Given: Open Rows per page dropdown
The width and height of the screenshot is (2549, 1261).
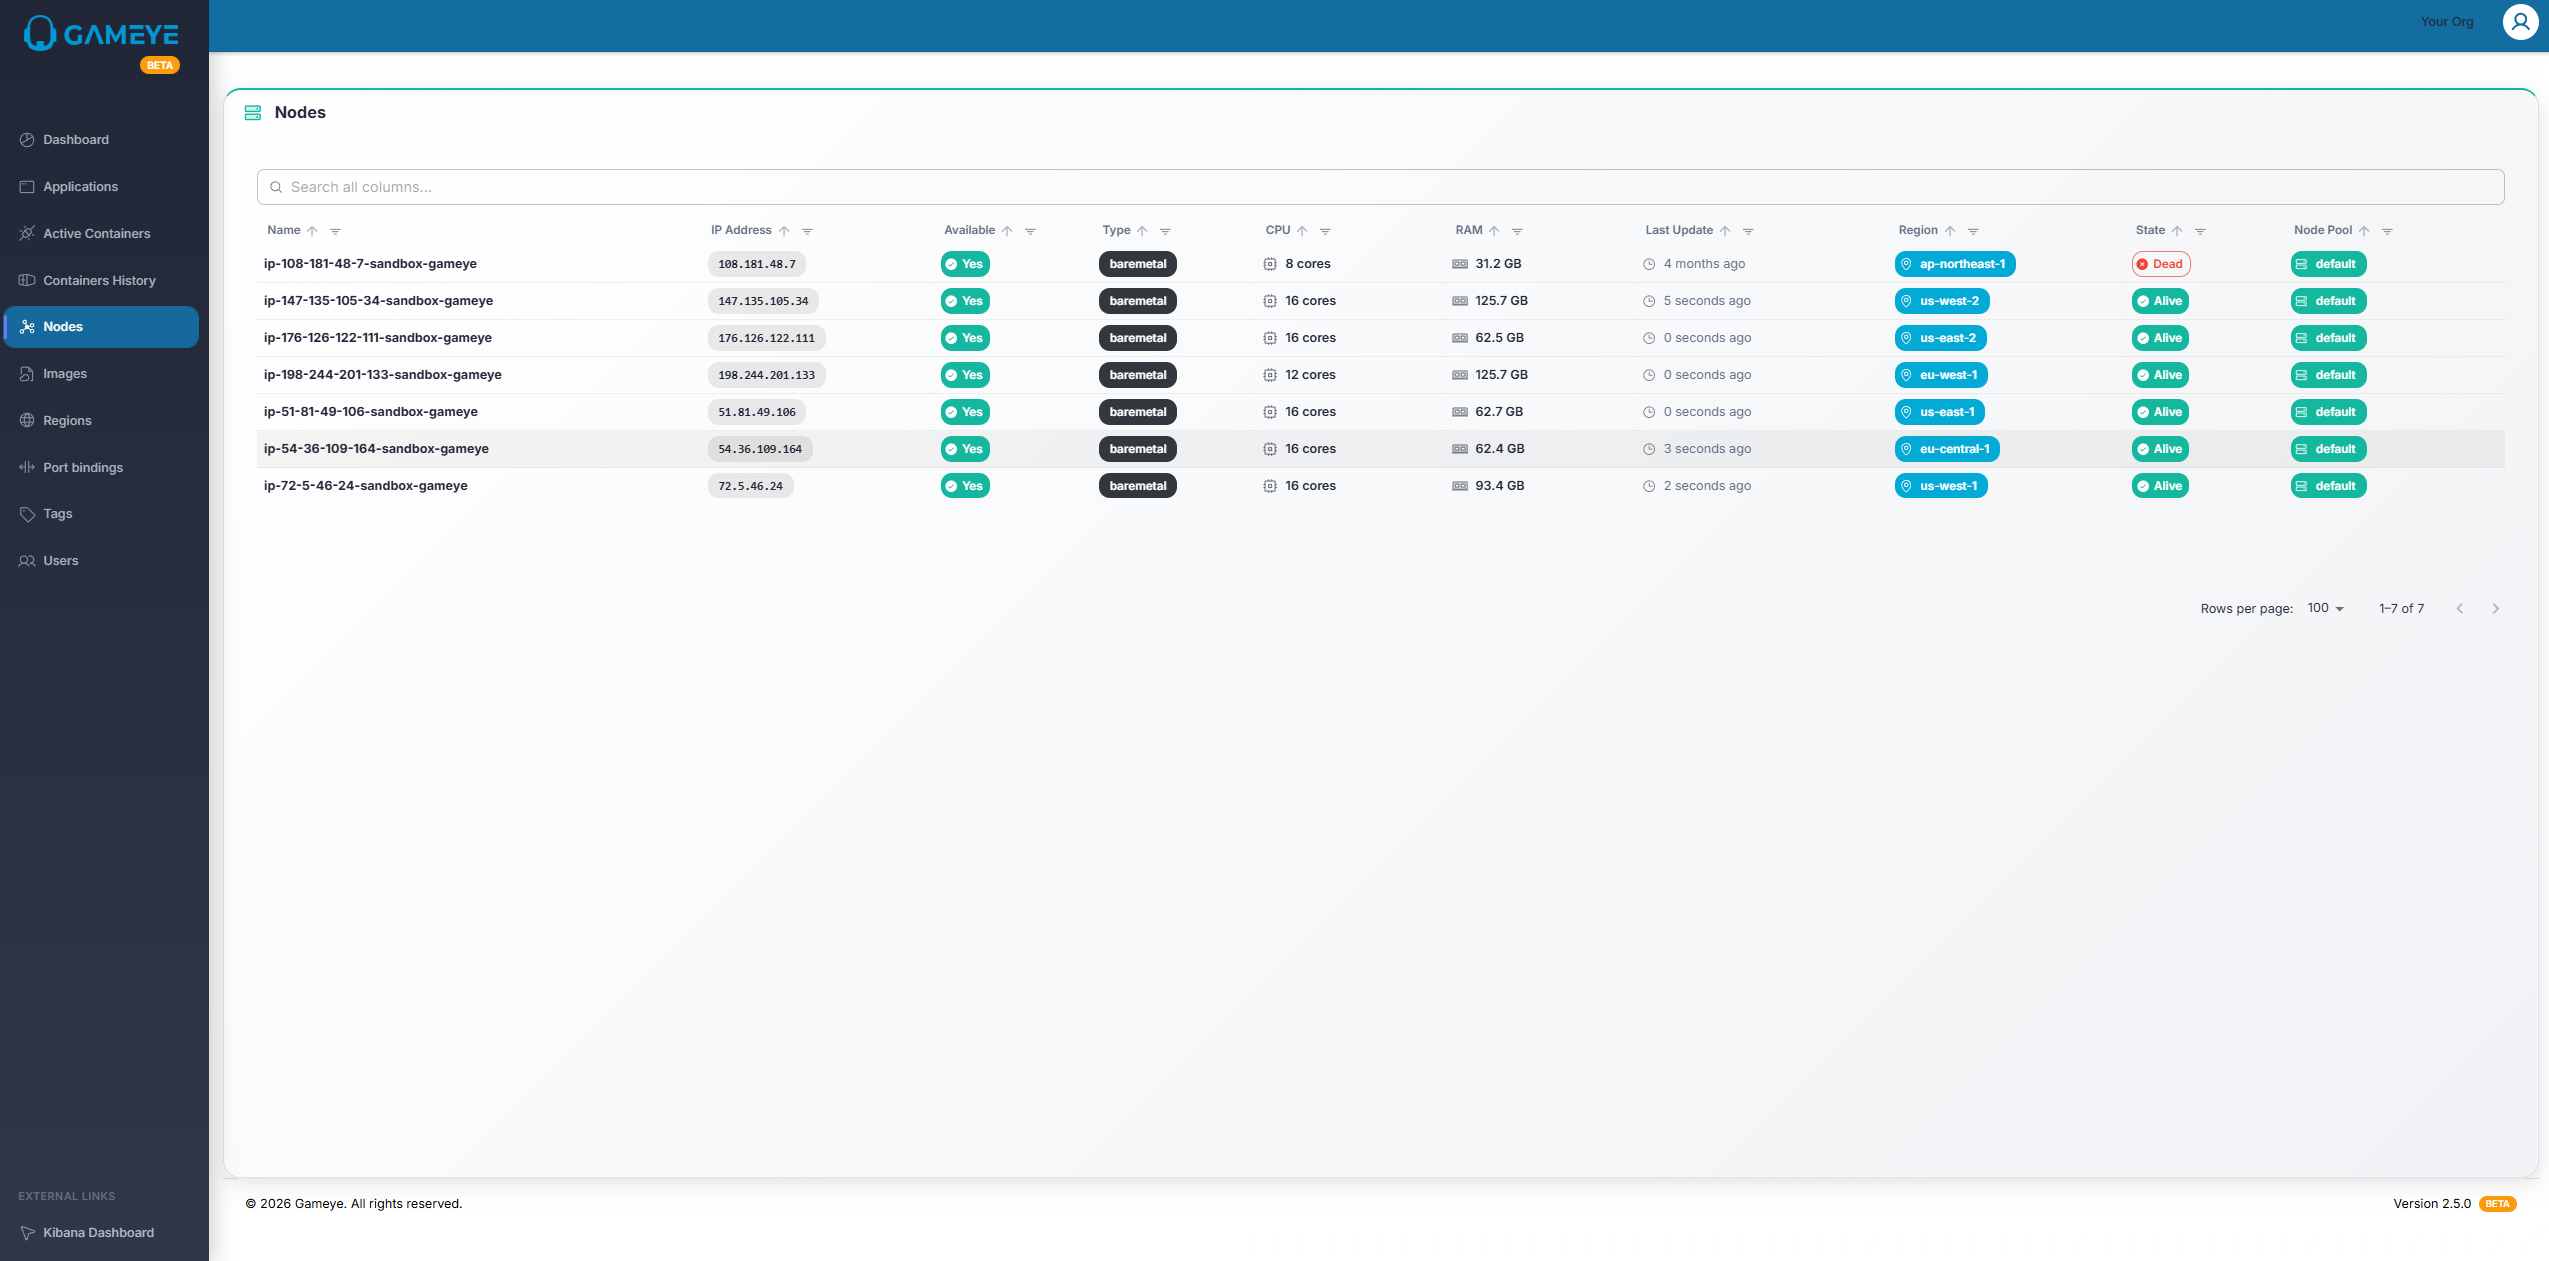Looking at the screenshot, I should click(2325, 608).
